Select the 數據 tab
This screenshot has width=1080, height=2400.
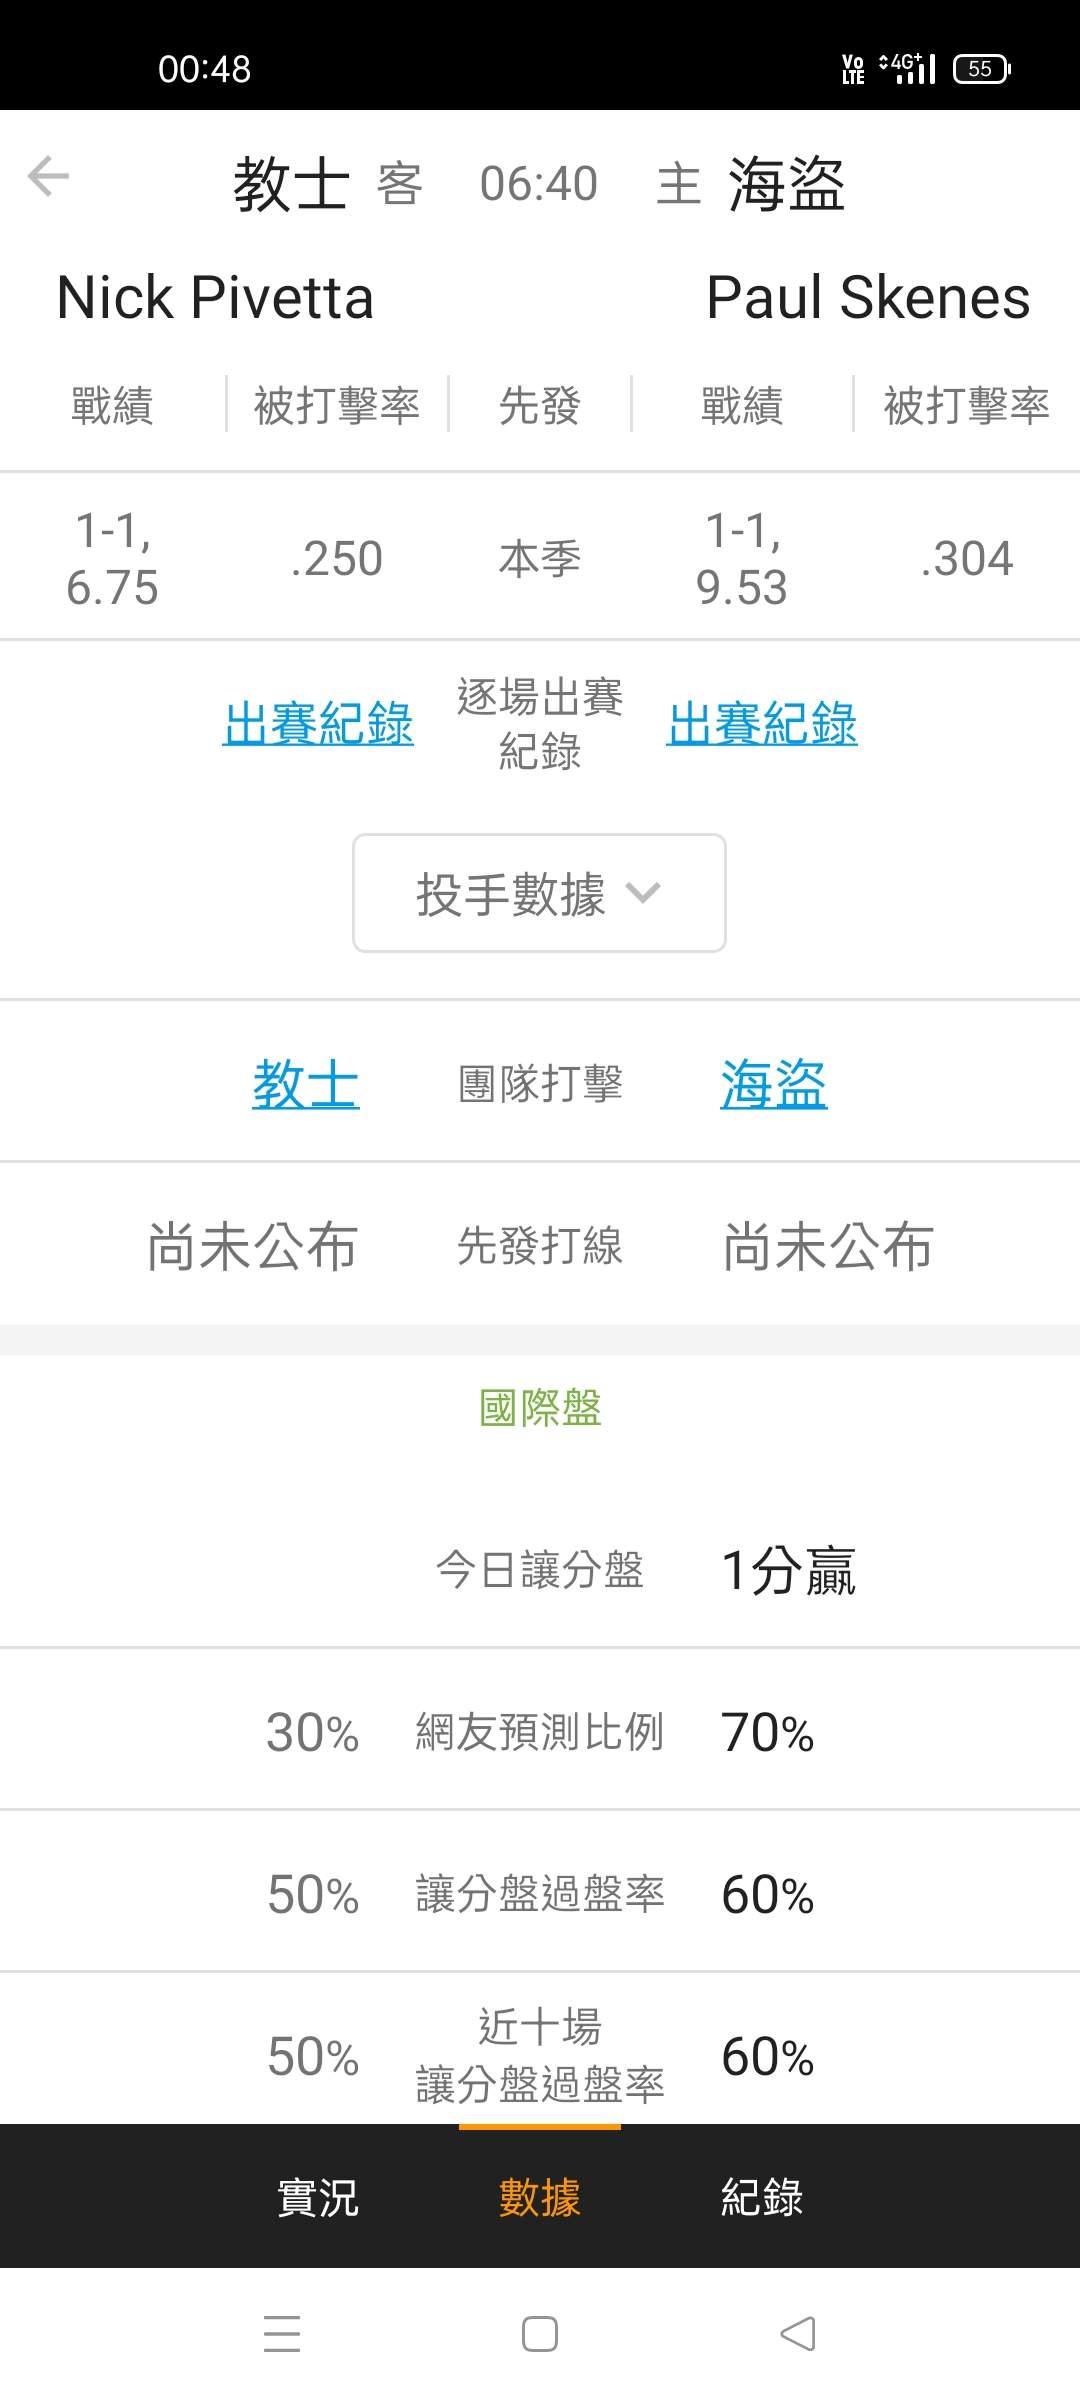point(540,2198)
